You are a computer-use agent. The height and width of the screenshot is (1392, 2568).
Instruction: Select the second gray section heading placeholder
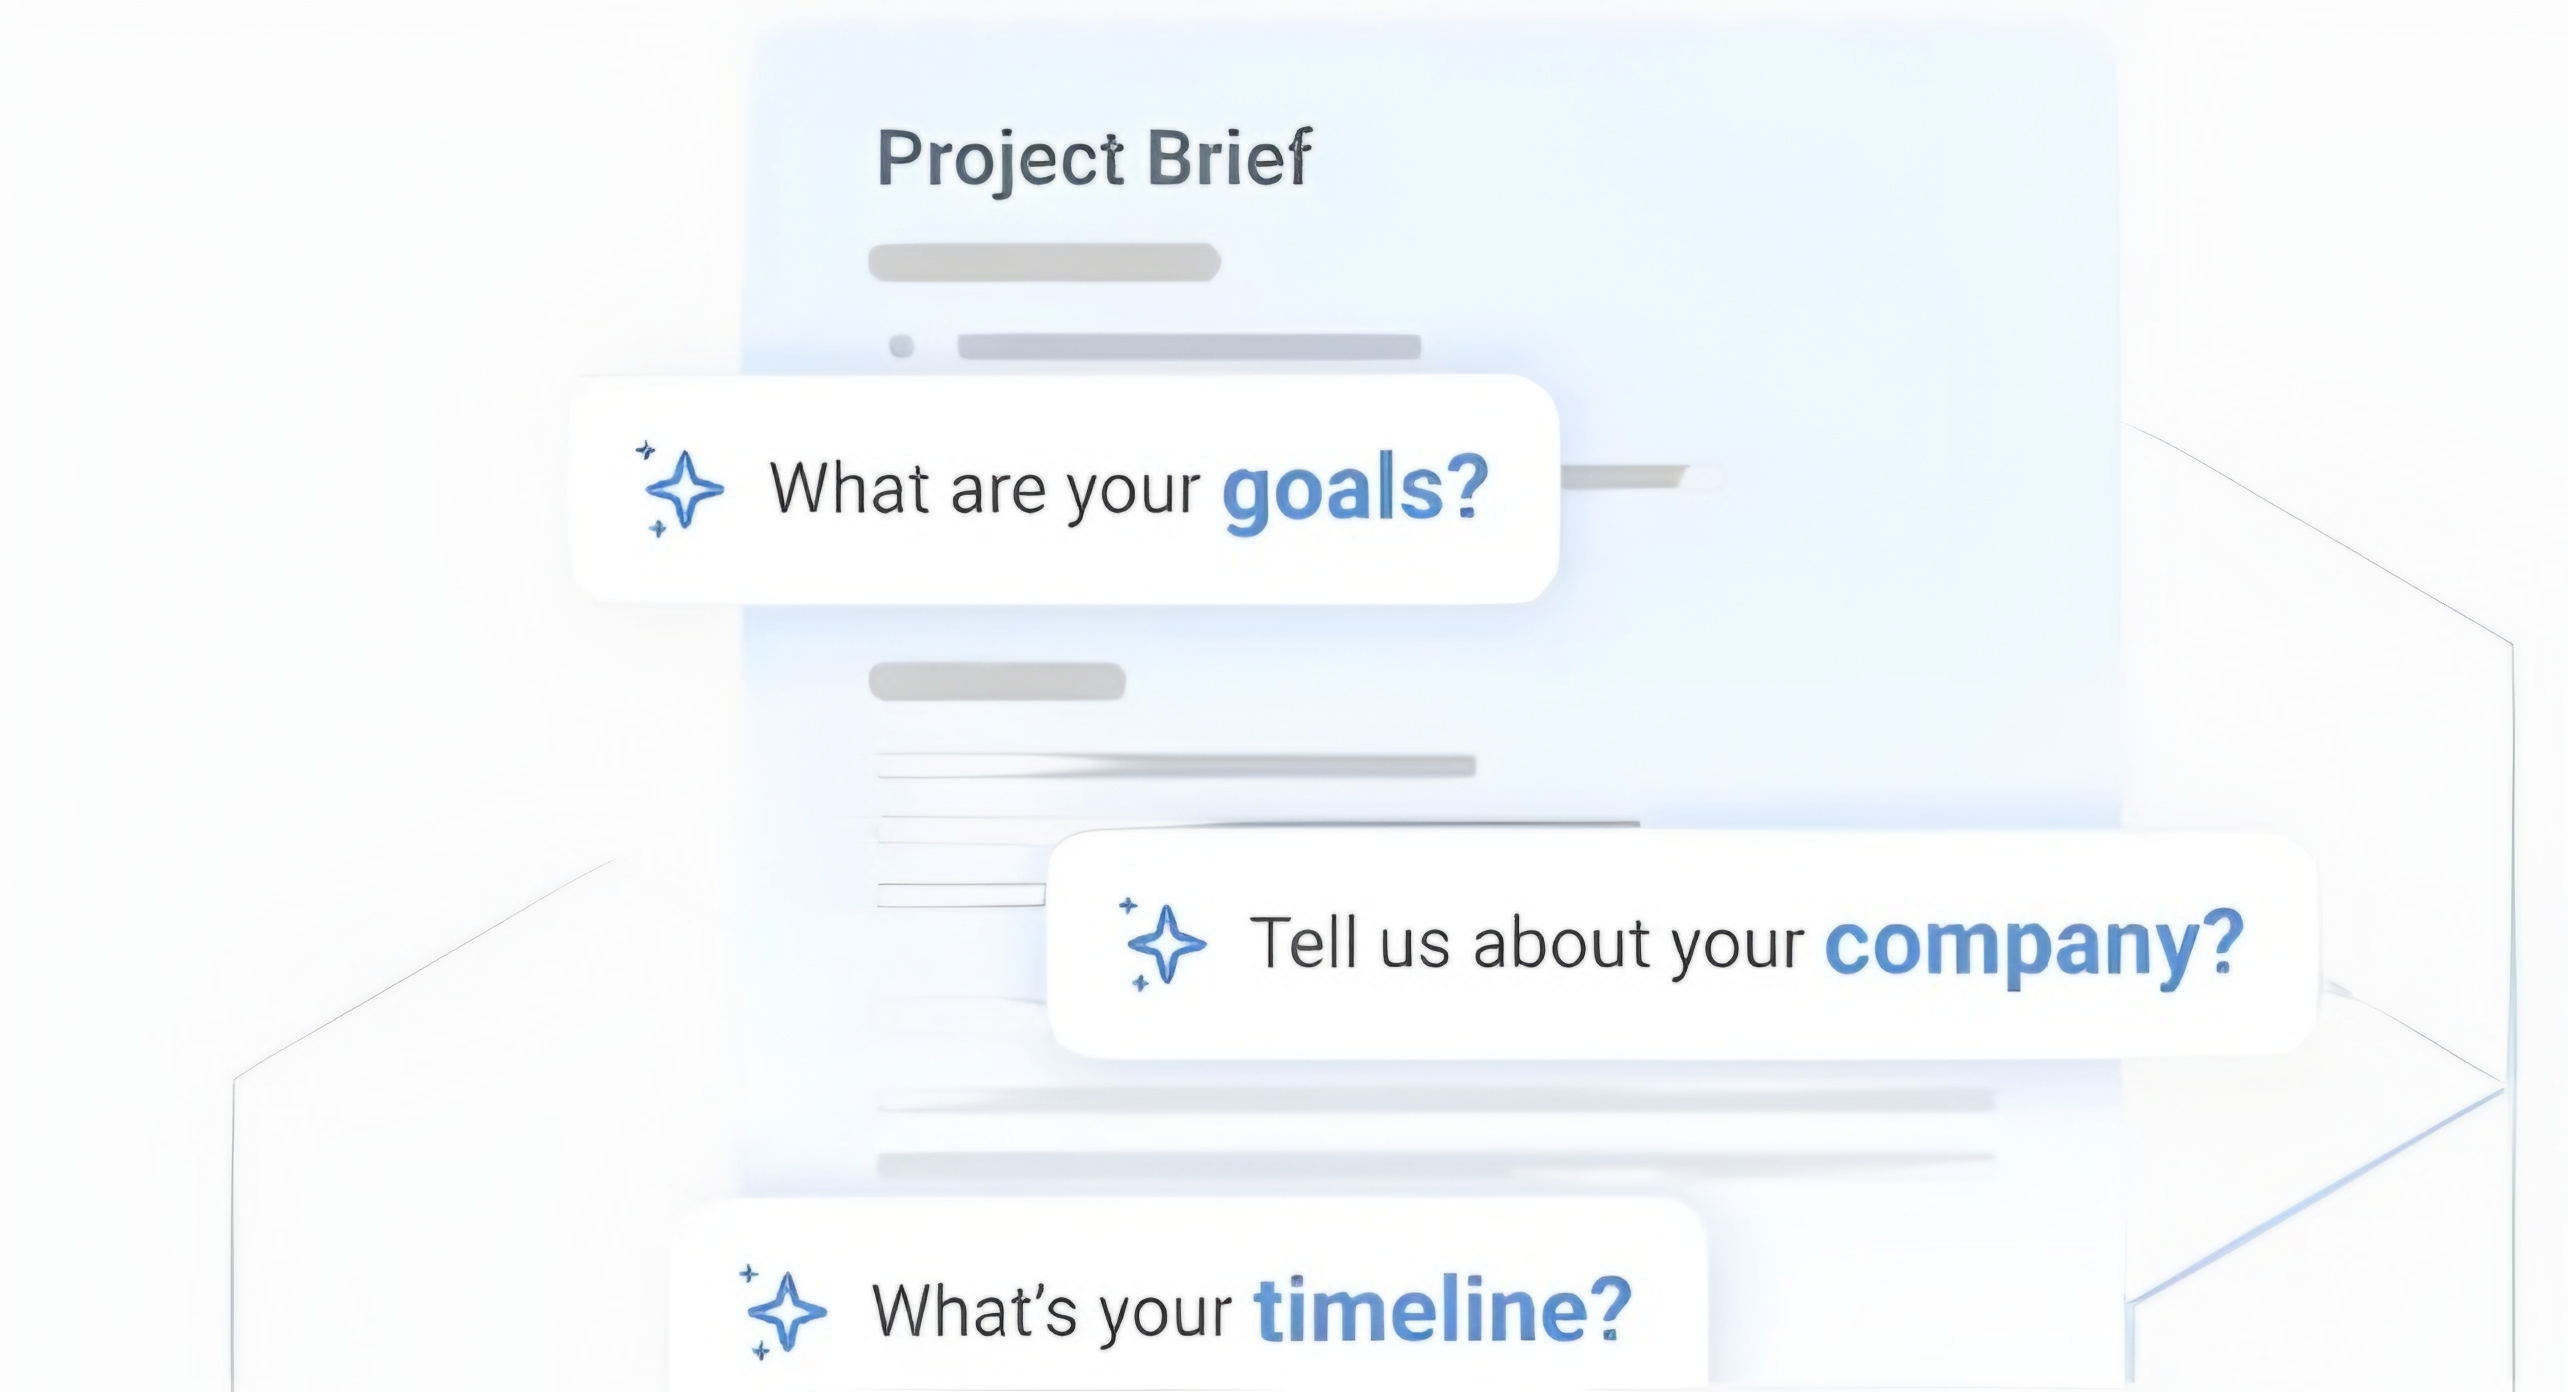click(x=997, y=682)
